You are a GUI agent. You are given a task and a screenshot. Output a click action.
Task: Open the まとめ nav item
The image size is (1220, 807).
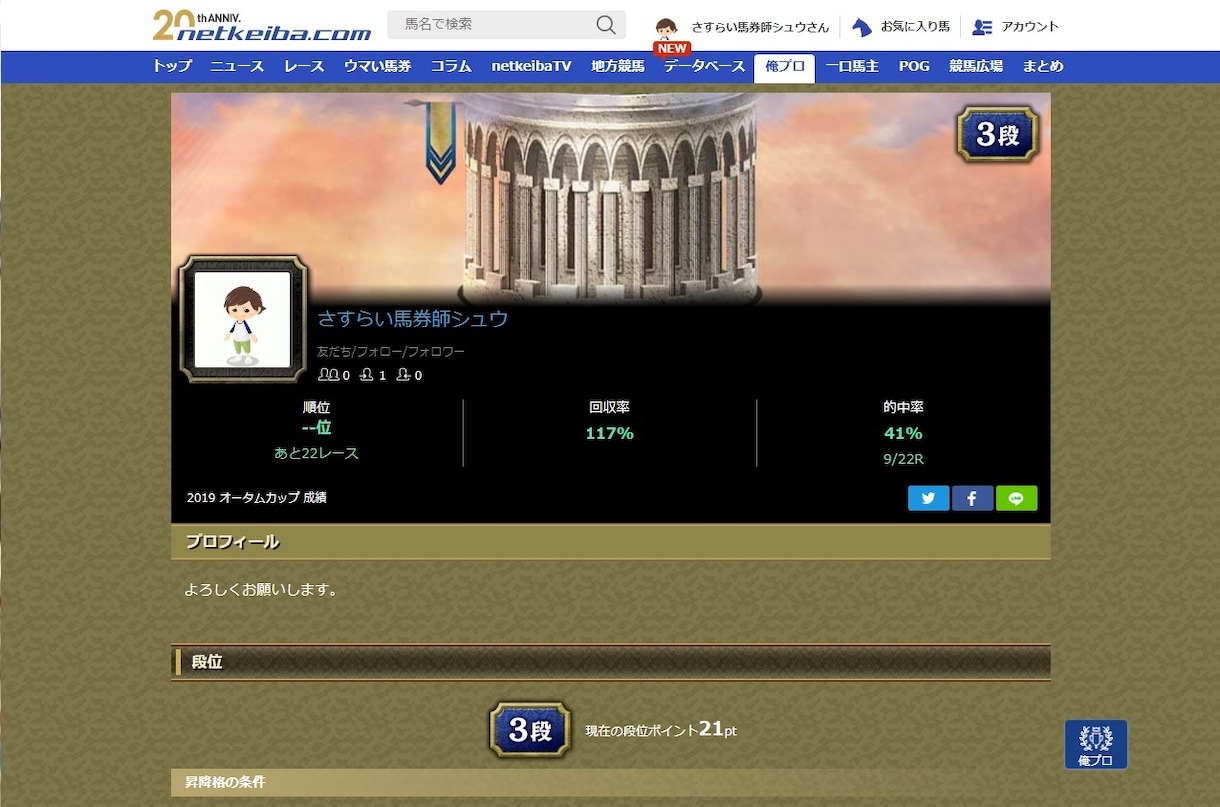[x=1043, y=66]
